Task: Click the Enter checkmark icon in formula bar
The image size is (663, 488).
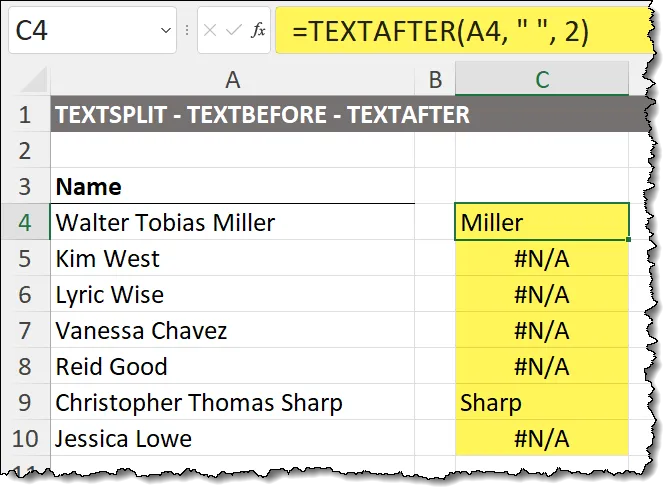Action: click(x=234, y=31)
